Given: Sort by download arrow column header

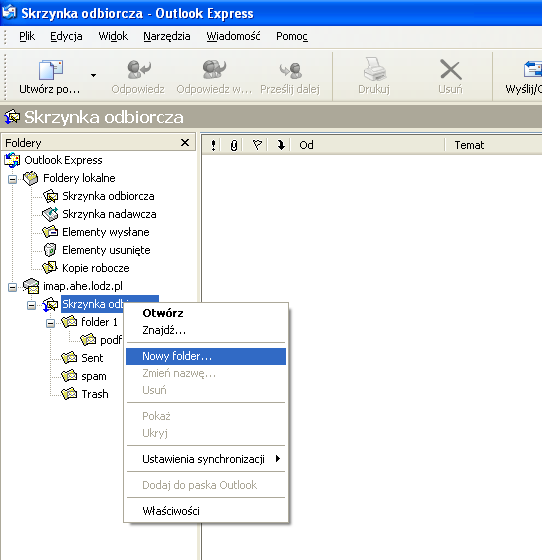Looking at the screenshot, I should [281, 145].
